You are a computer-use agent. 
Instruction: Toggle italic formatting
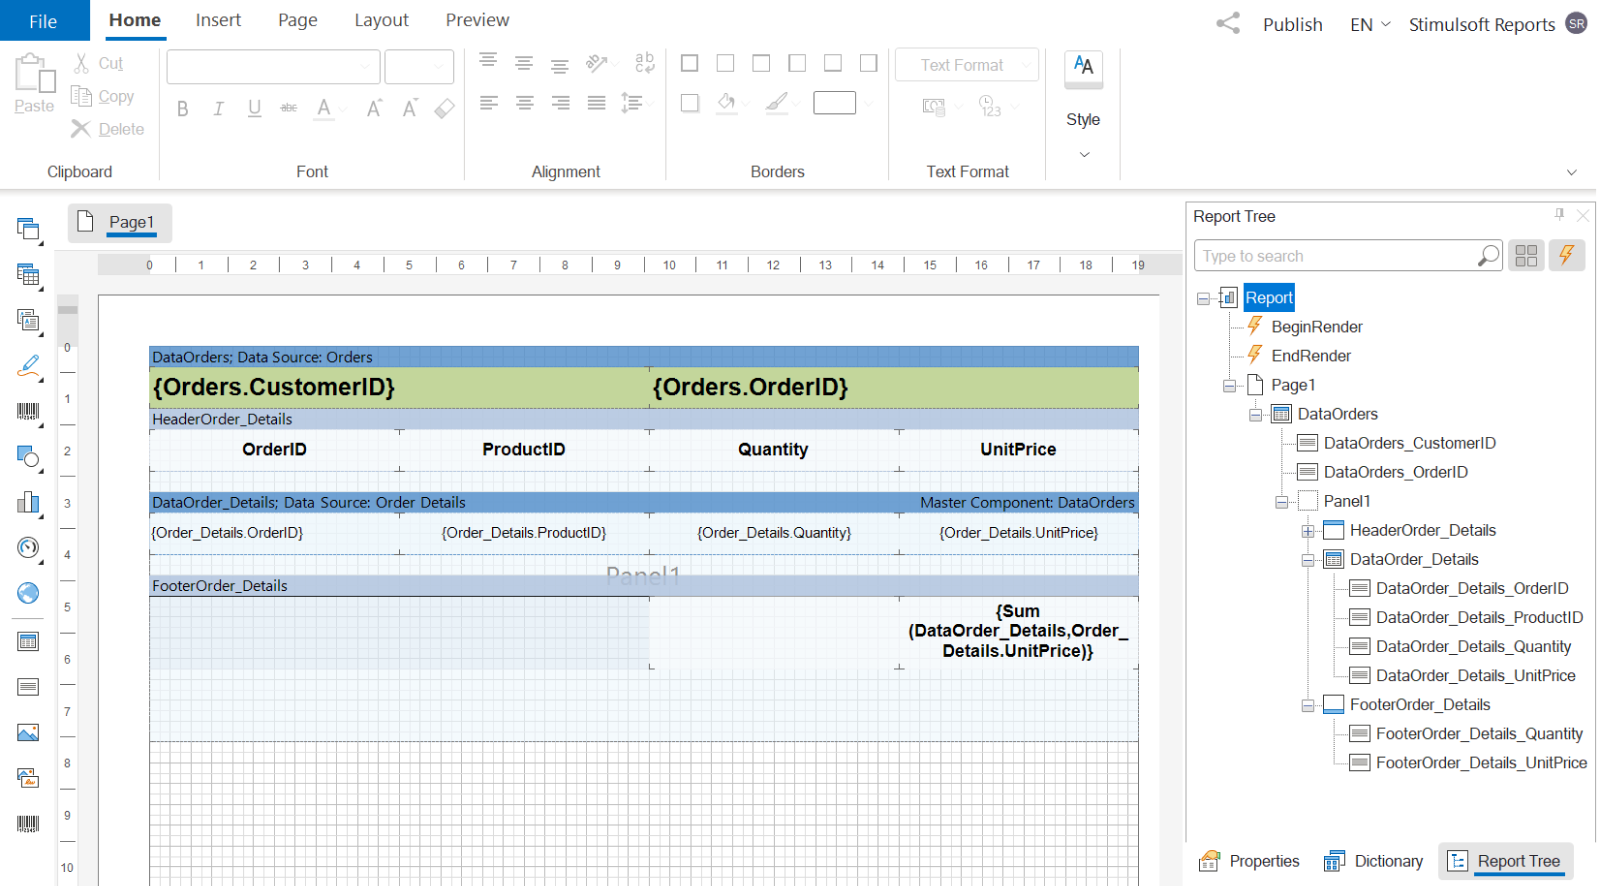(x=218, y=108)
